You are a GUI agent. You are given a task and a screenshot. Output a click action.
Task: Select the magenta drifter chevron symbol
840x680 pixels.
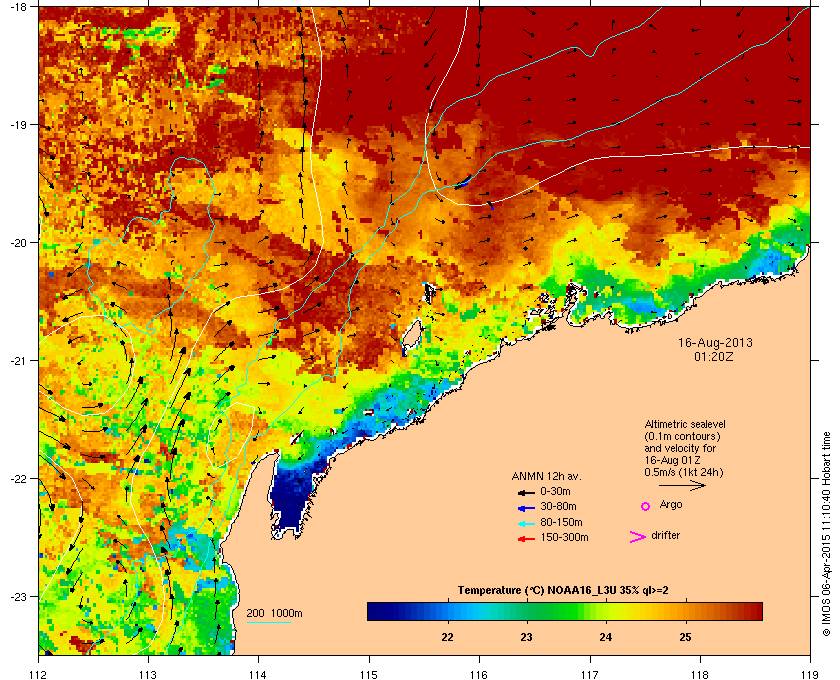coord(638,537)
